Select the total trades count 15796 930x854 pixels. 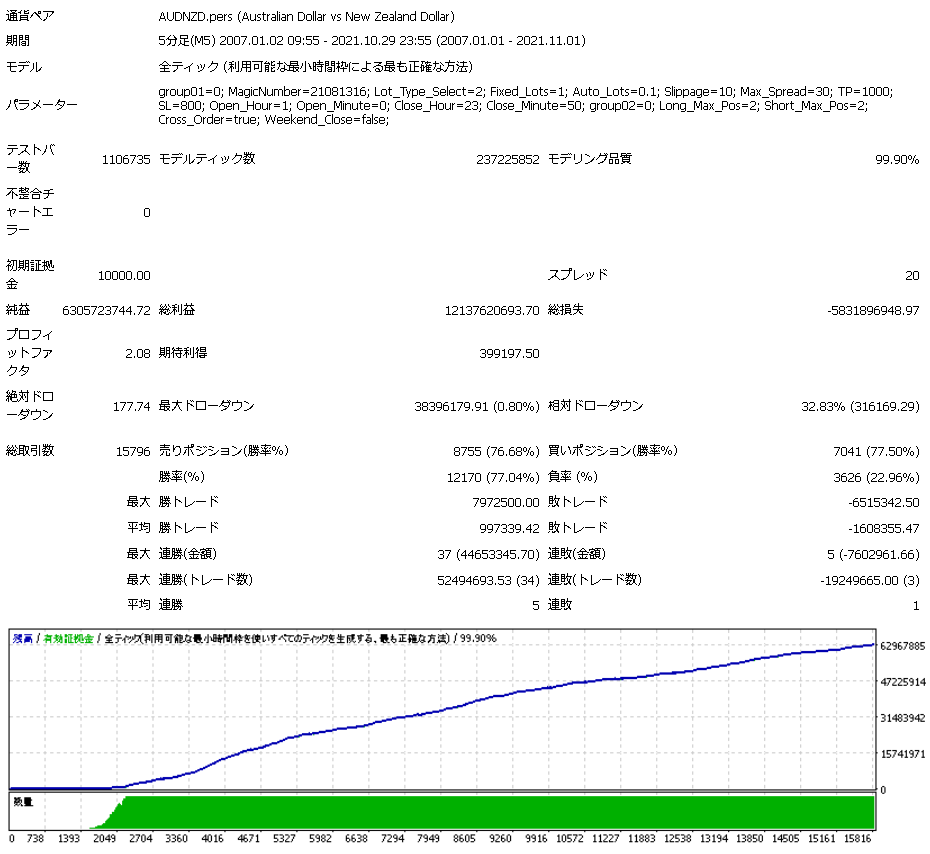click(x=133, y=452)
